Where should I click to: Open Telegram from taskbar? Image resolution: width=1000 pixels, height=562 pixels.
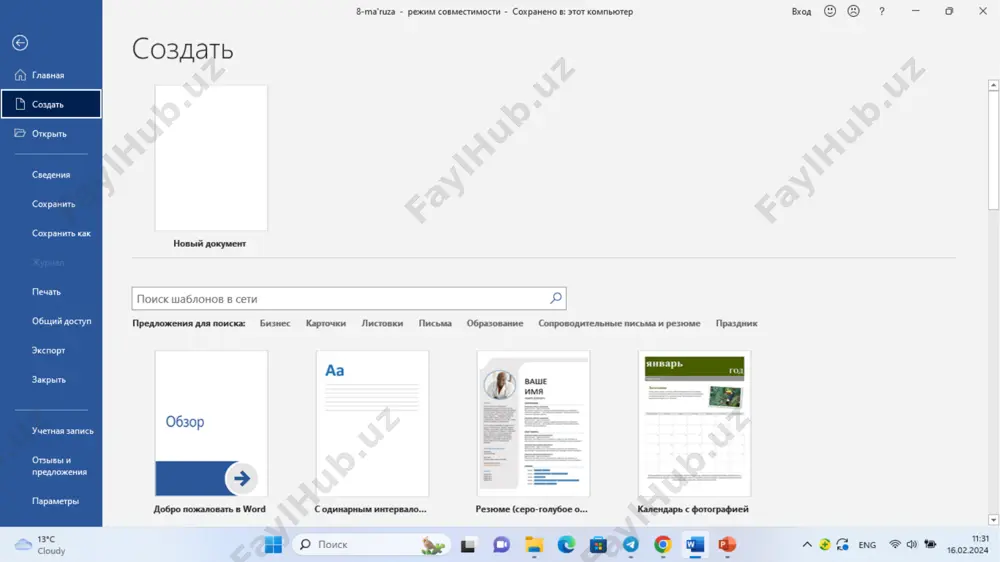point(631,545)
